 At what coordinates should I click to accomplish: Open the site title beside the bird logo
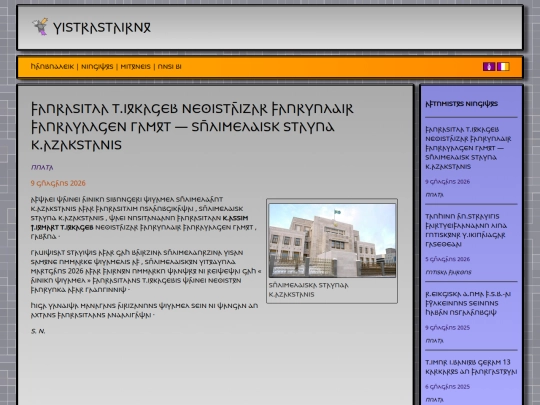[x=102, y=28]
